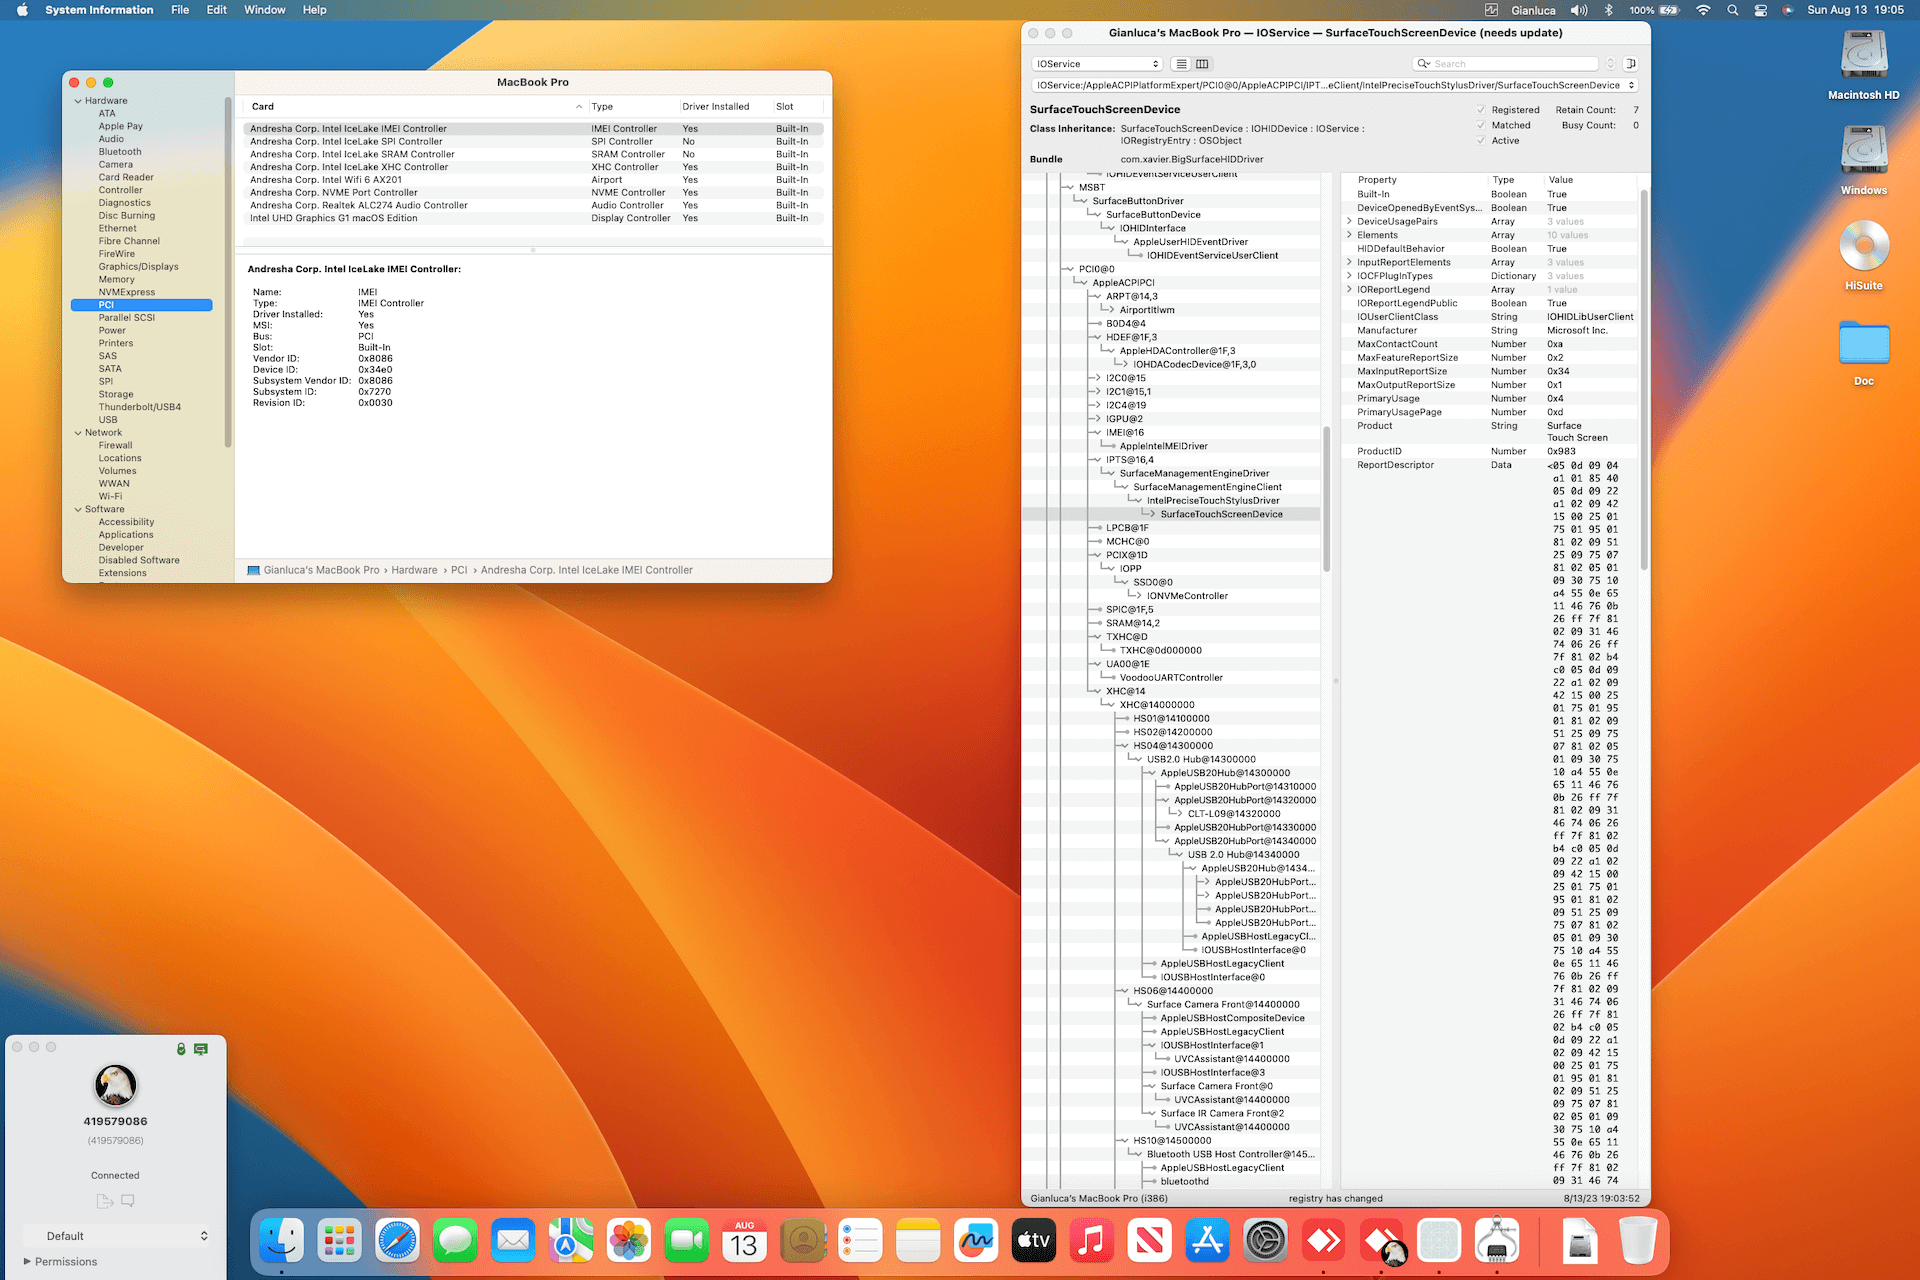Switch IORegistryExplorer to column view icon
Viewport: 1920px width, 1280px height.
point(1202,64)
